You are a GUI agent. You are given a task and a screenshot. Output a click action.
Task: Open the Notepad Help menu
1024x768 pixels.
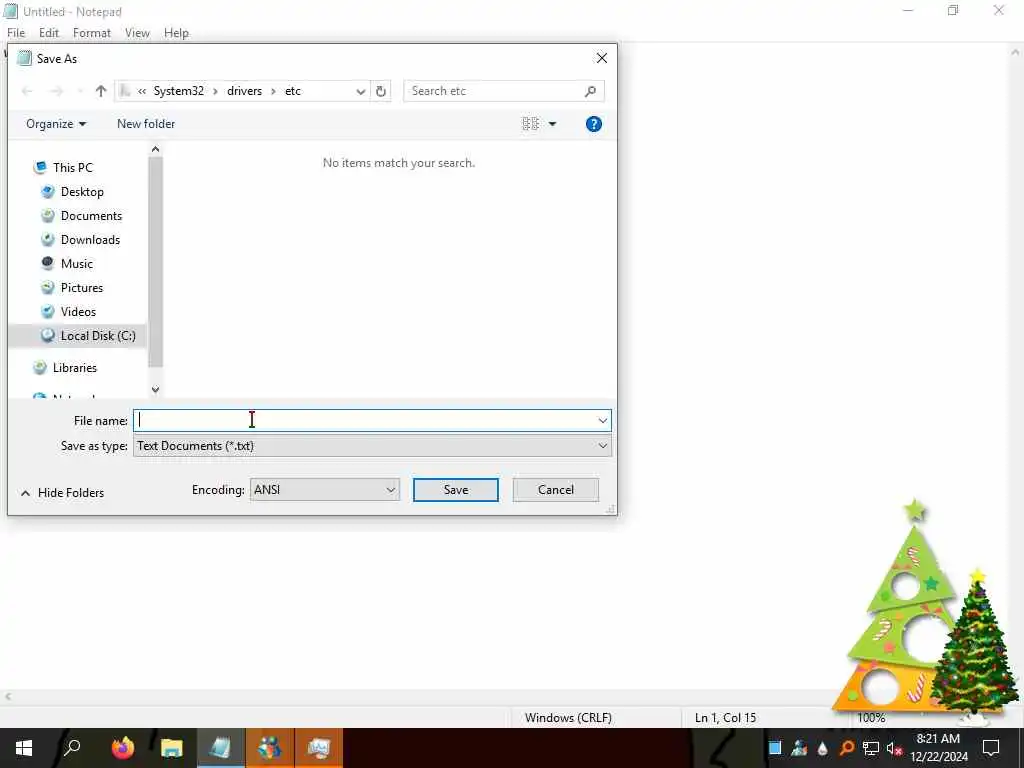click(x=176, y=33)
